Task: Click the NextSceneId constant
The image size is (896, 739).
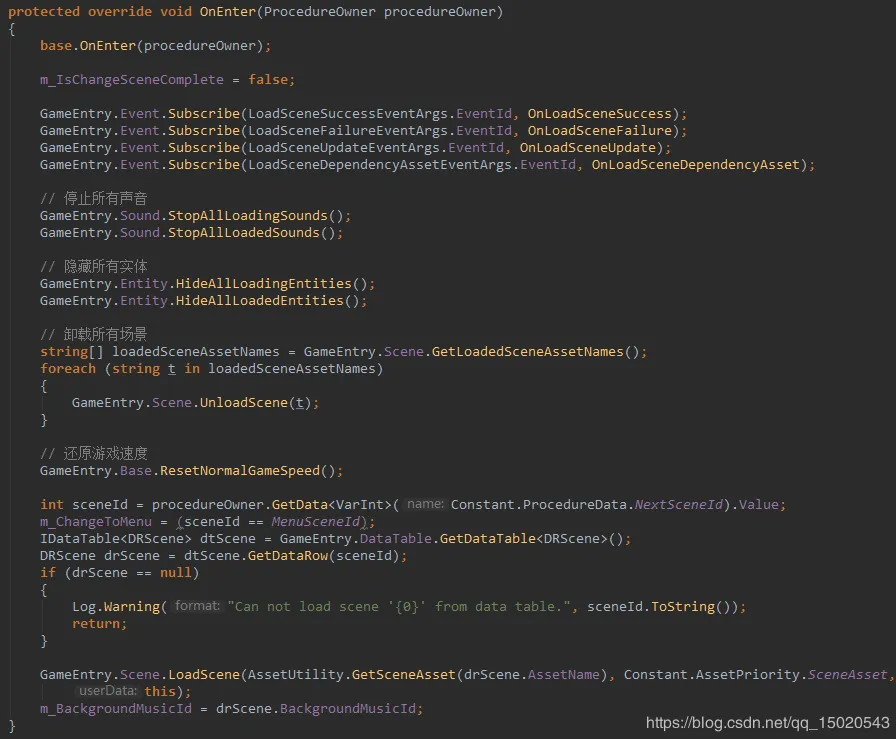Action: click(679, 505)
